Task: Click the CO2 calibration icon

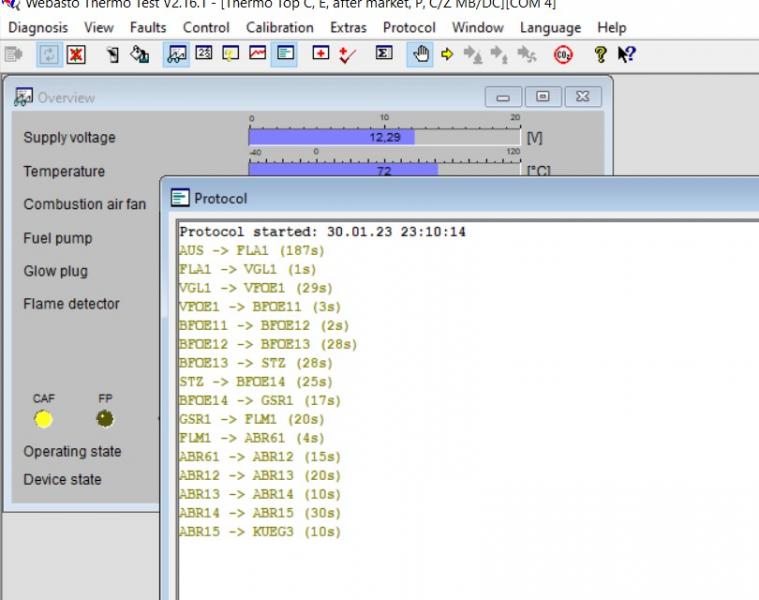Action: (563, 55)
